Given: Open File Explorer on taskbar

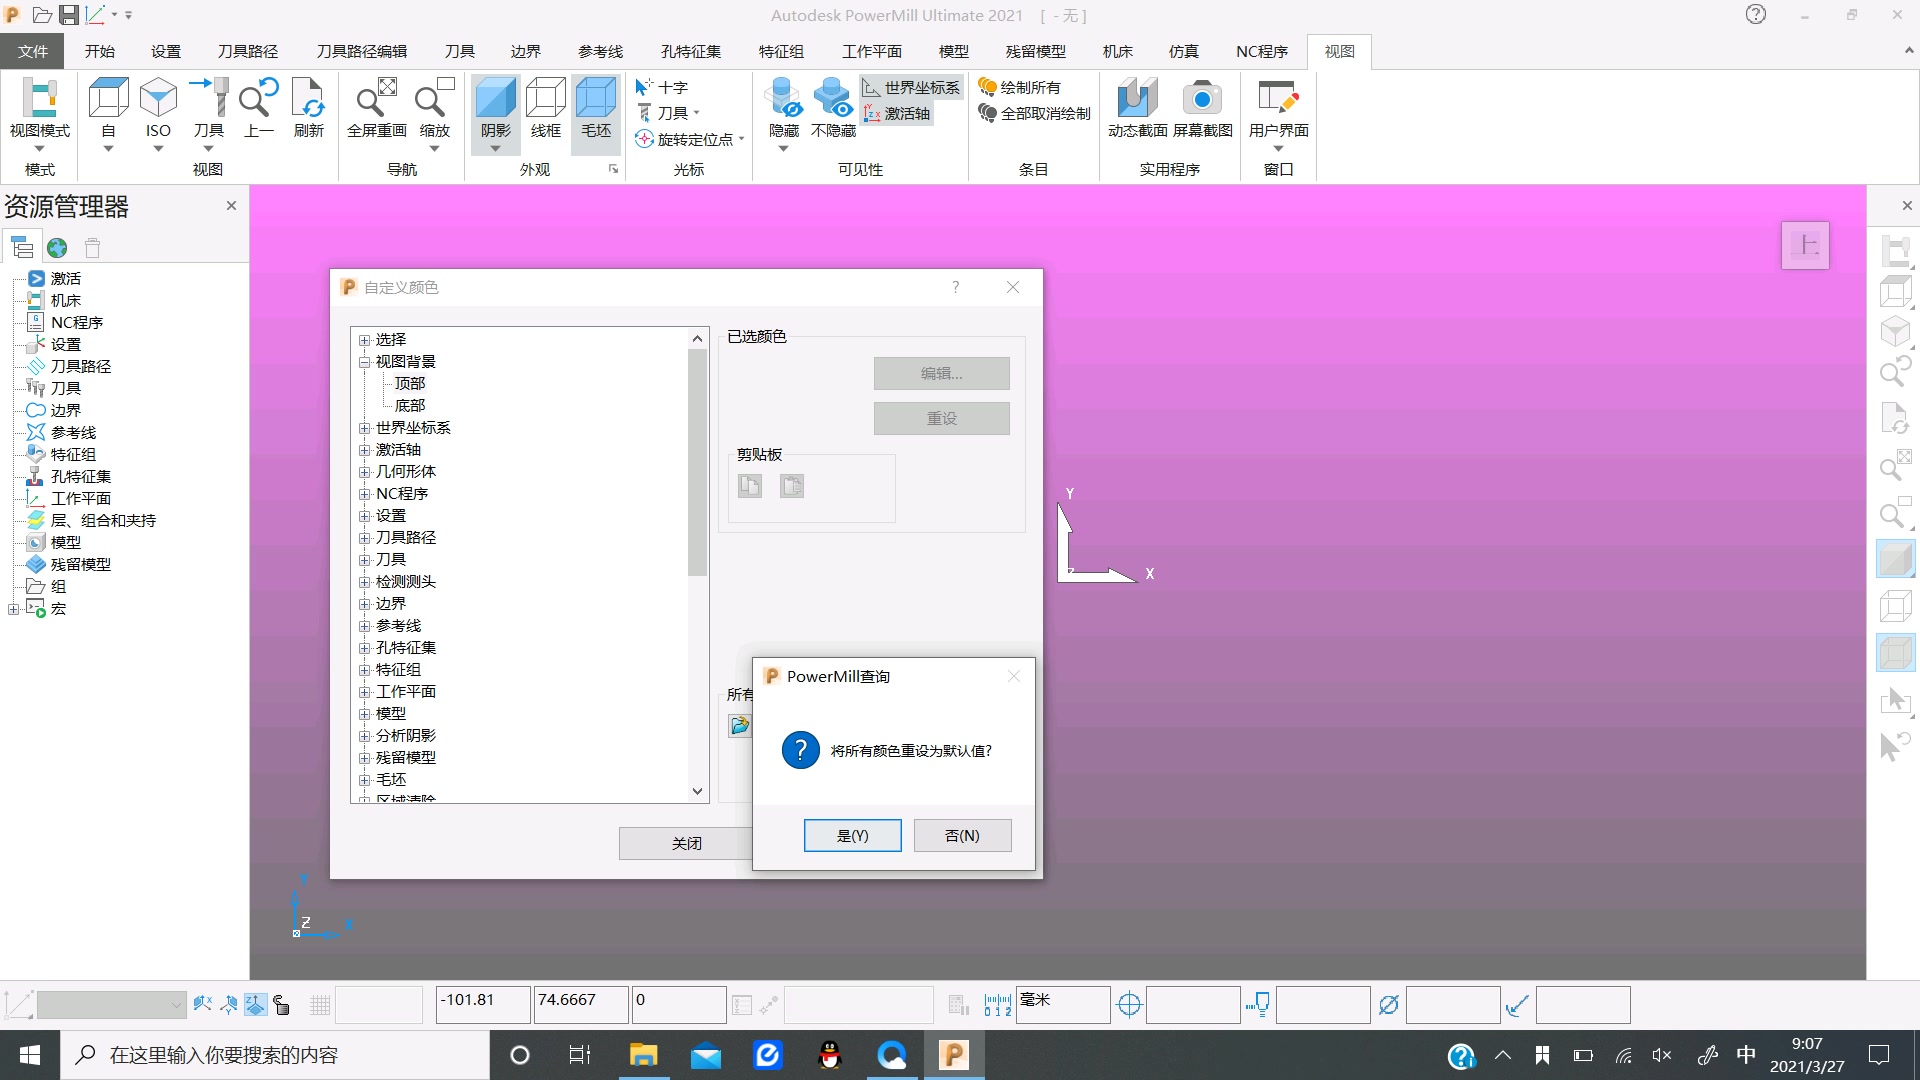Looking at the screenshot, I should pyautogui.click(x=643, y=1055).
